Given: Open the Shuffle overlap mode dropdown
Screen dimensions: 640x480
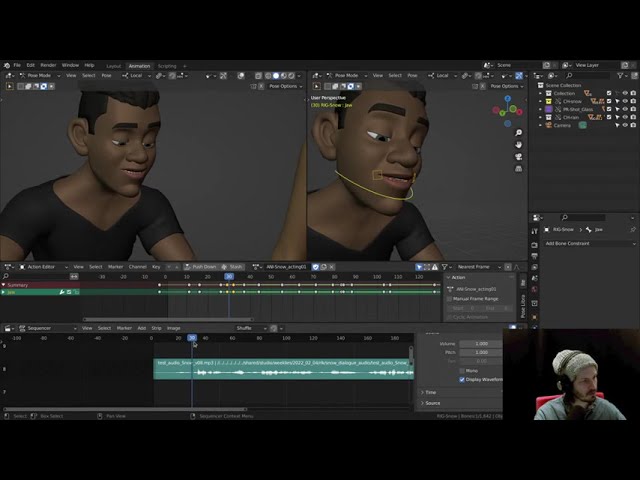Looking at the screenshot, I should click(251, 328).
